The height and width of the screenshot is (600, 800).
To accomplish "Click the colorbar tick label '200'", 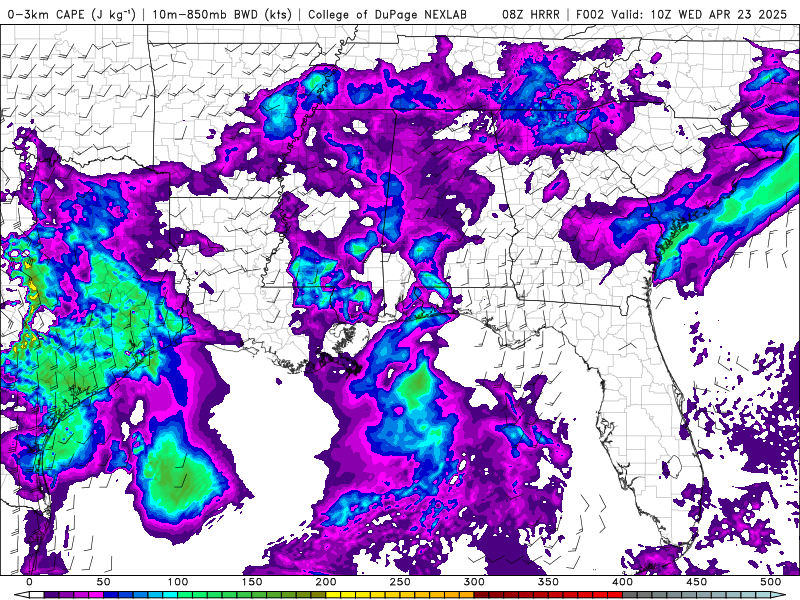I will [x=326, y=582].
